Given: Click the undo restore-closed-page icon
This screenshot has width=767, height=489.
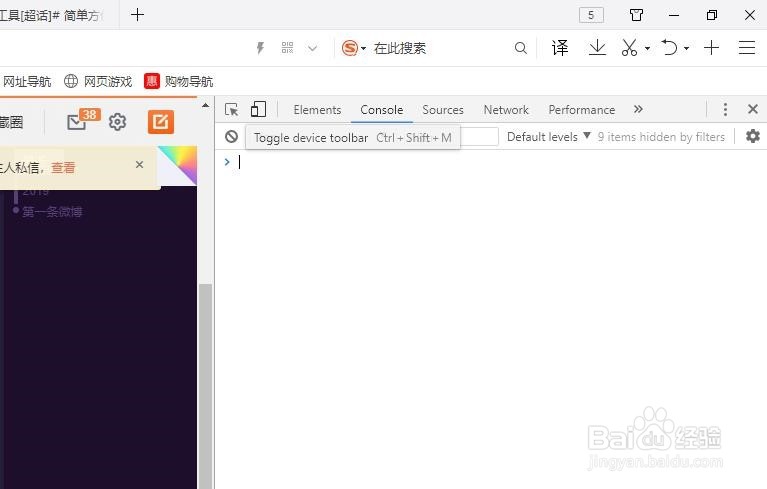Looking at the screenshot, I should (x=670, y=48).
